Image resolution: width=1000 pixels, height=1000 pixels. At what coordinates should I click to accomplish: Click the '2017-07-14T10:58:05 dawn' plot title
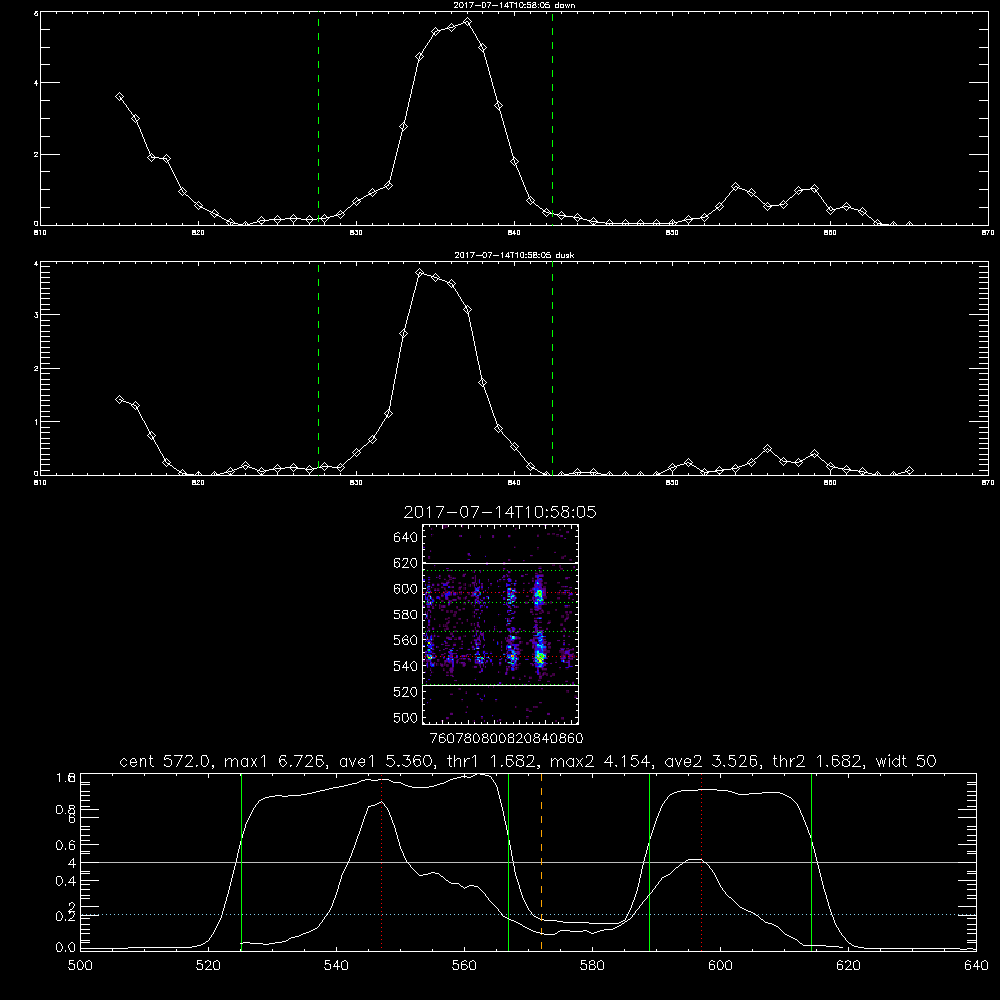(x=514, y=5)
